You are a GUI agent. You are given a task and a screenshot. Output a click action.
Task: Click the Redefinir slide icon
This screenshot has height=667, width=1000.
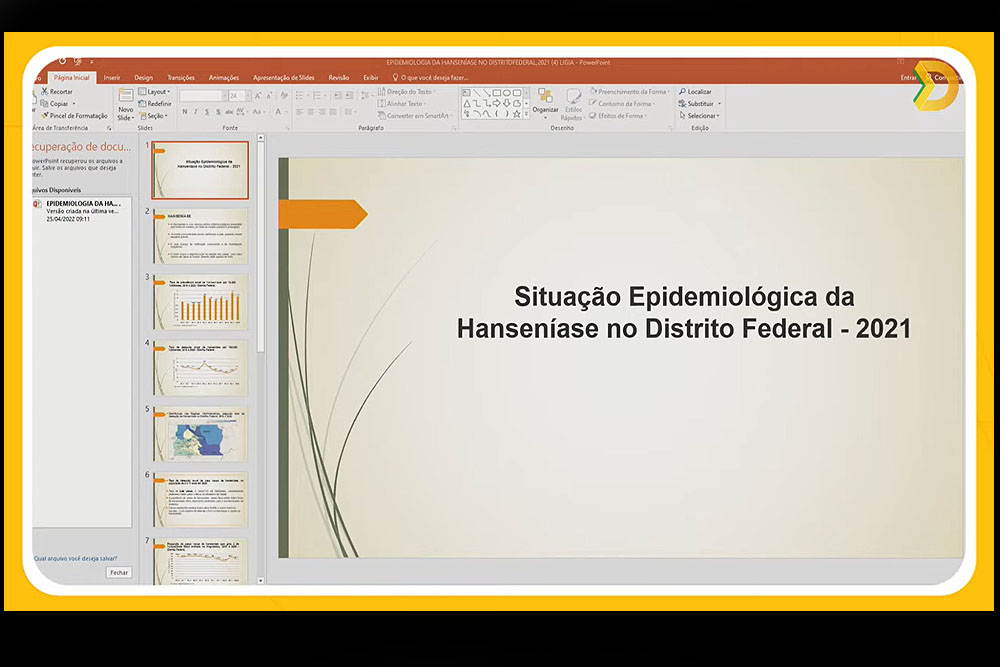(x=142, y=104)
